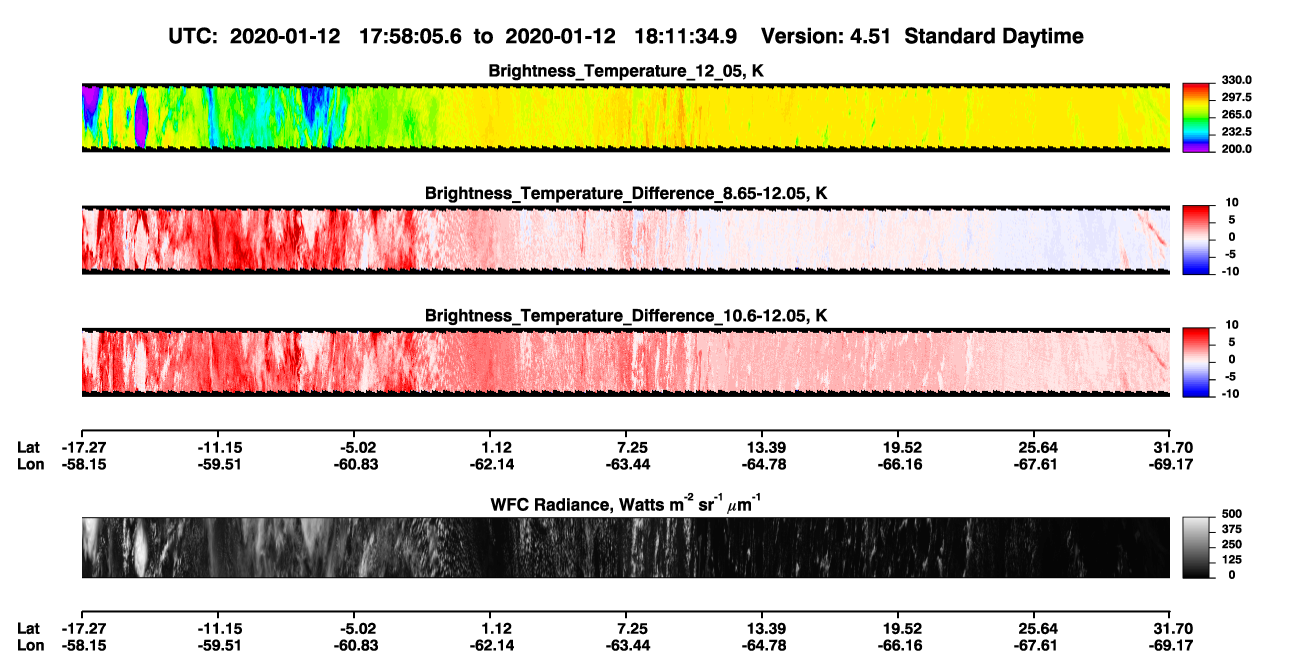This screenshot has height=667, width=1300.
Task: Click inside the 8.65-12.05 difference image strip
Action: coord(626,239)
